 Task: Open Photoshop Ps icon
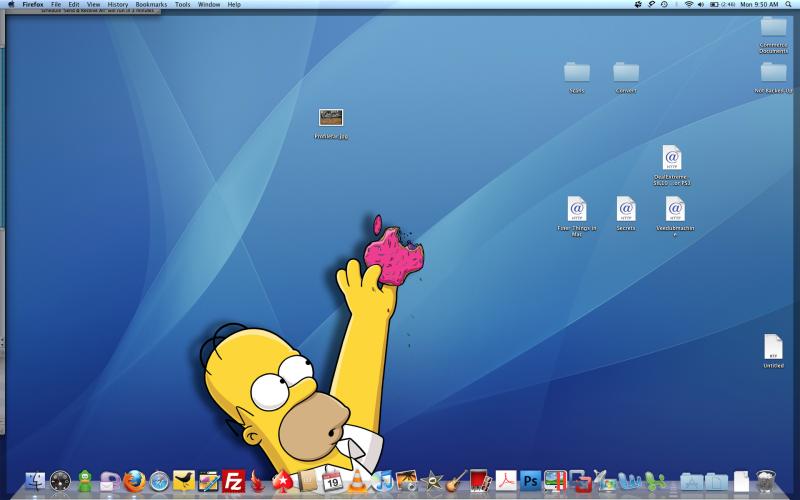531,481
